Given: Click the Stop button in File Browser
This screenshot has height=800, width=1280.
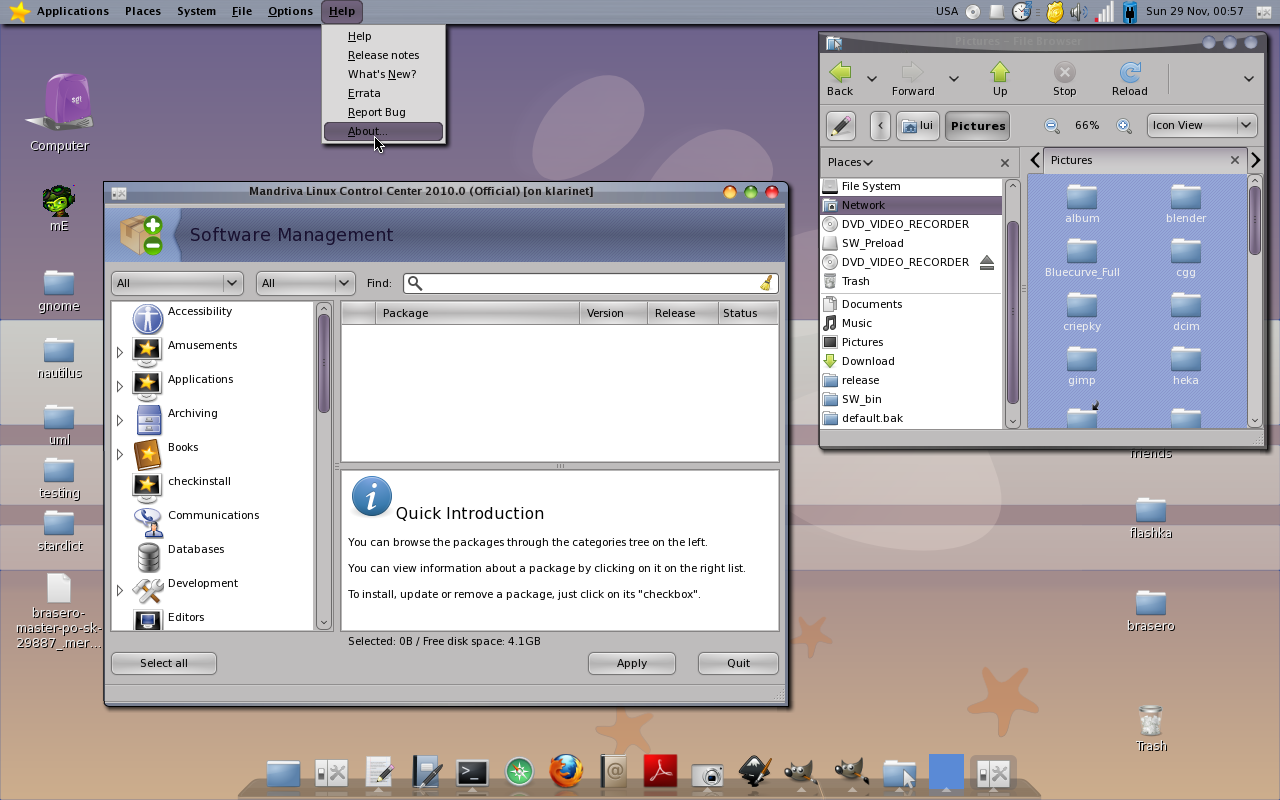Looking at the screenshot, I should (x=1065, y=79).
